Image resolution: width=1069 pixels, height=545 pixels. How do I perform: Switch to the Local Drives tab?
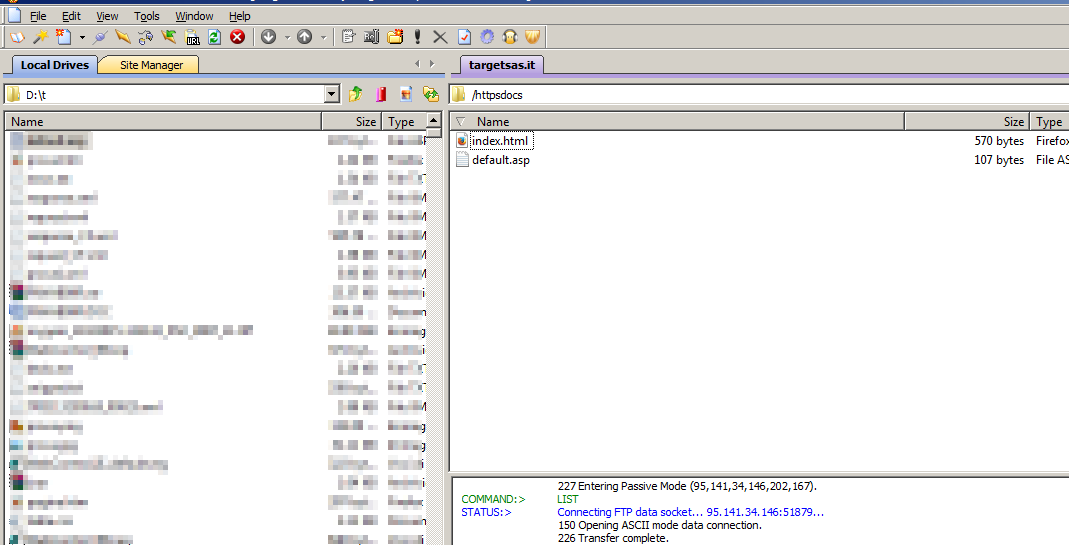55,65
